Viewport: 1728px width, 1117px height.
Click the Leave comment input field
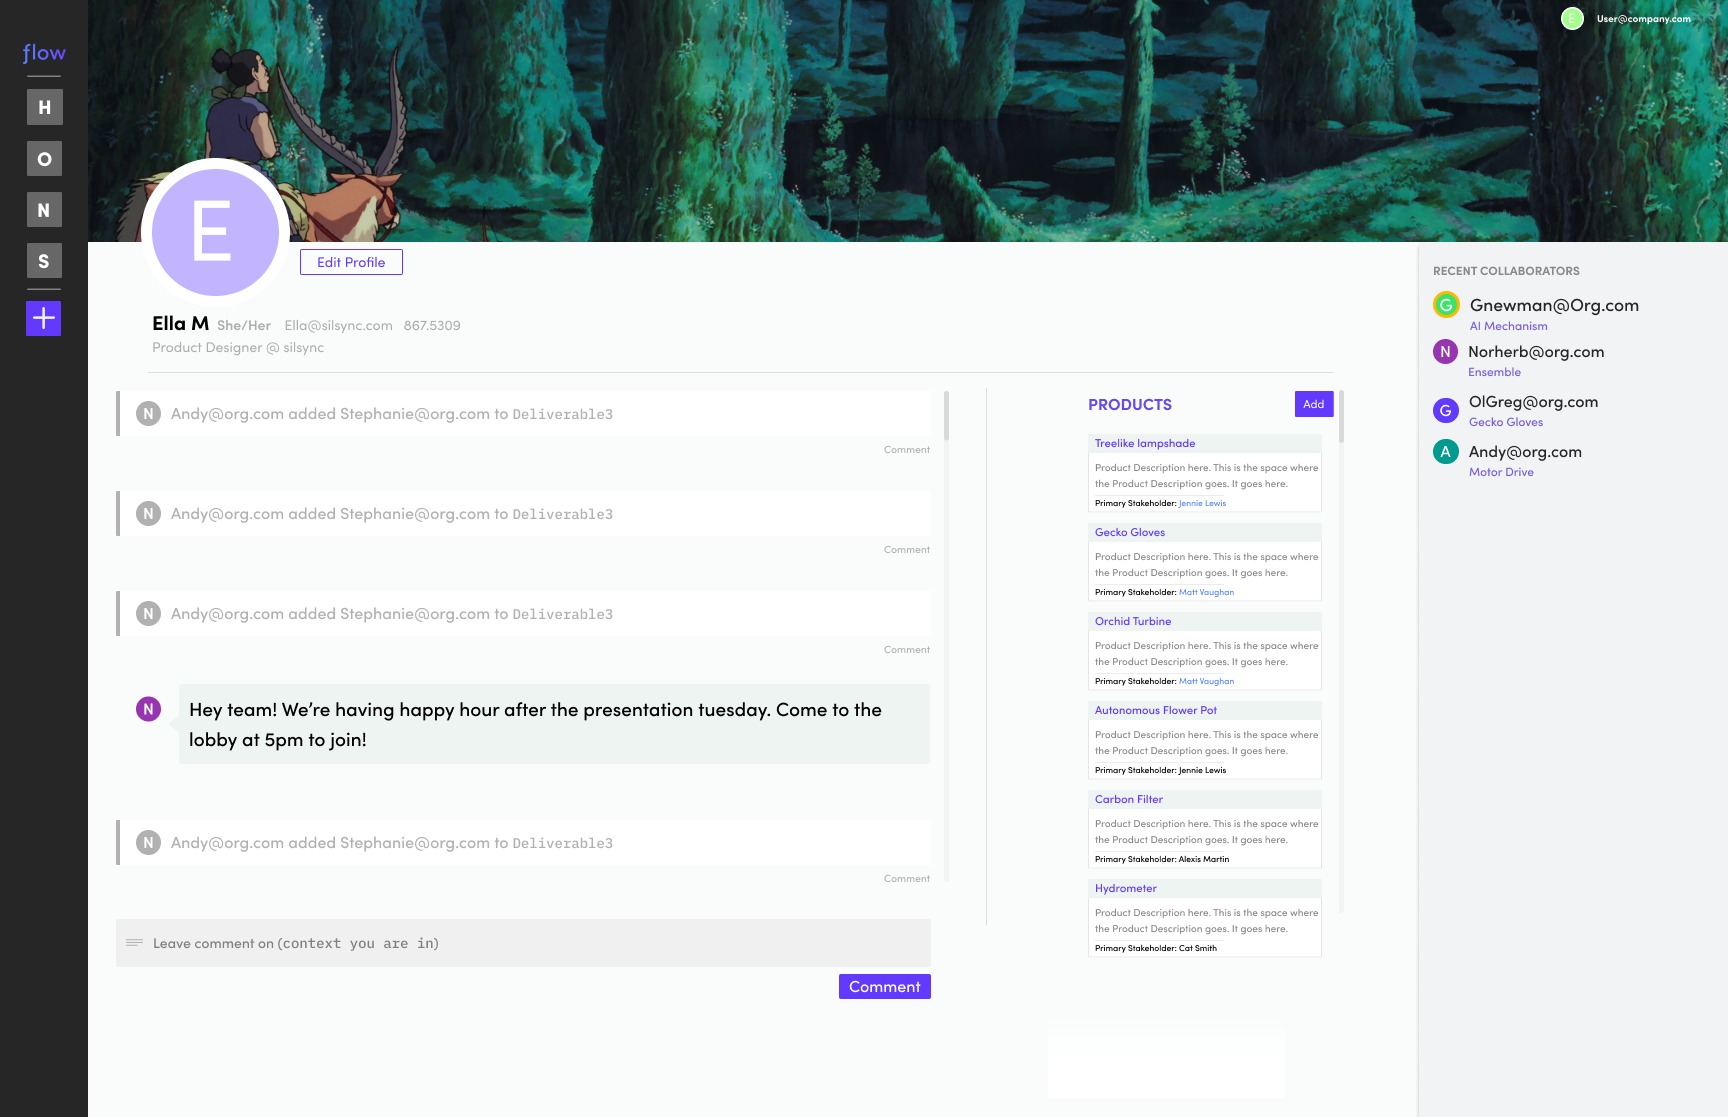[x=523, y=943]
